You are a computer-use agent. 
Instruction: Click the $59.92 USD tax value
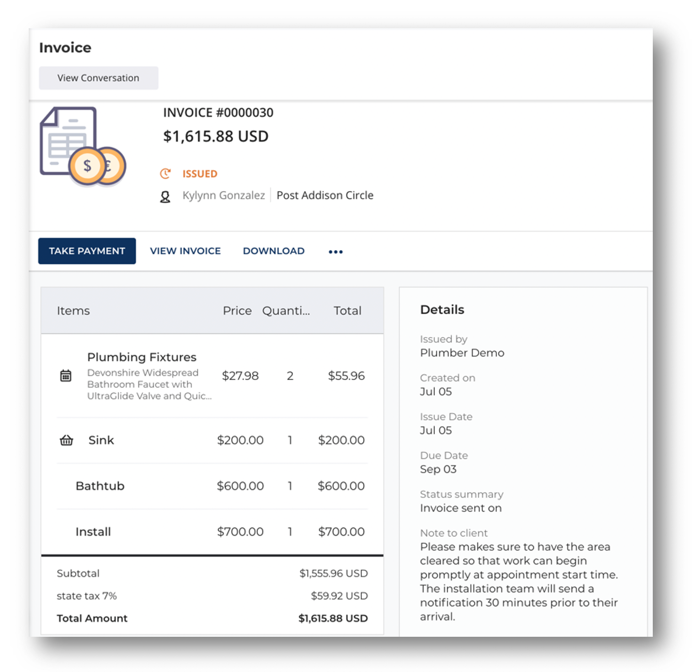point(339,596)
